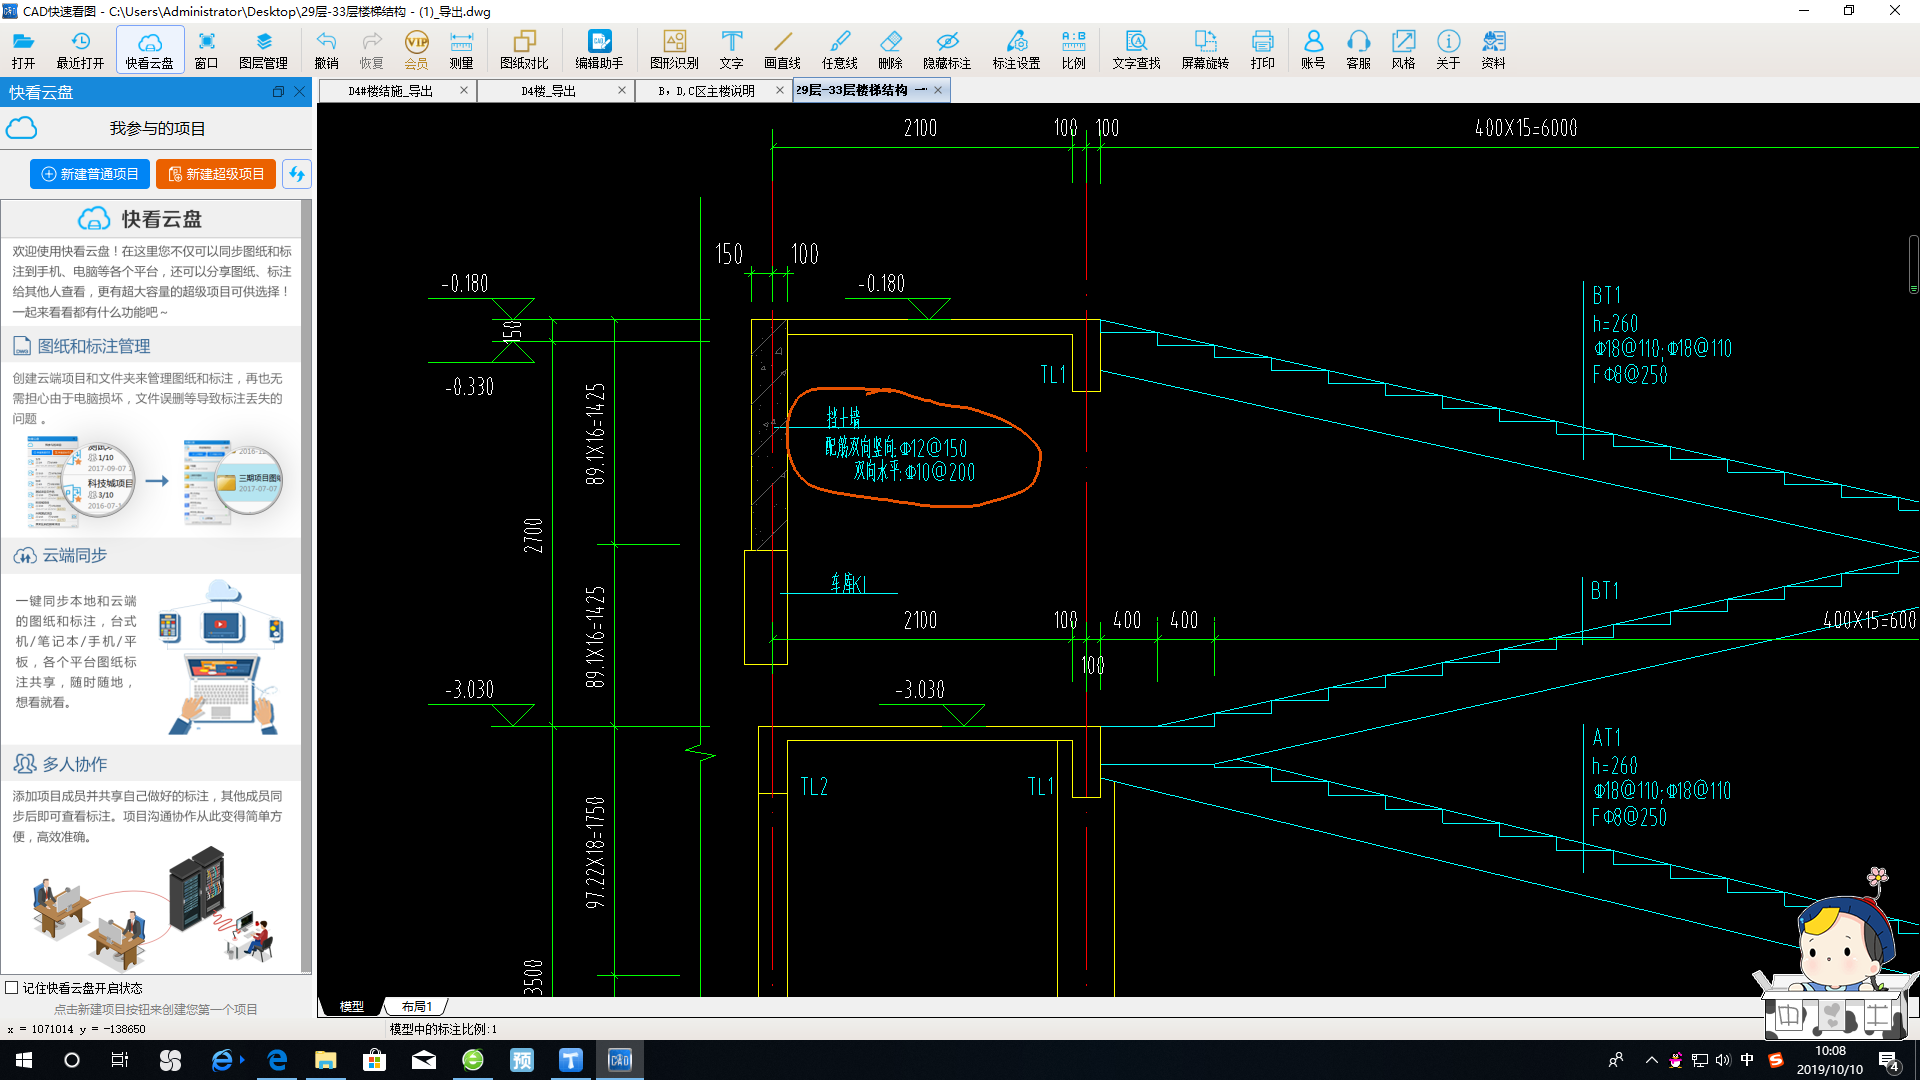This screenshot has height=1080, width=1920.
Task: Close the 29层-33层楼梯结构 tab
Action: [x=938, y=90]
